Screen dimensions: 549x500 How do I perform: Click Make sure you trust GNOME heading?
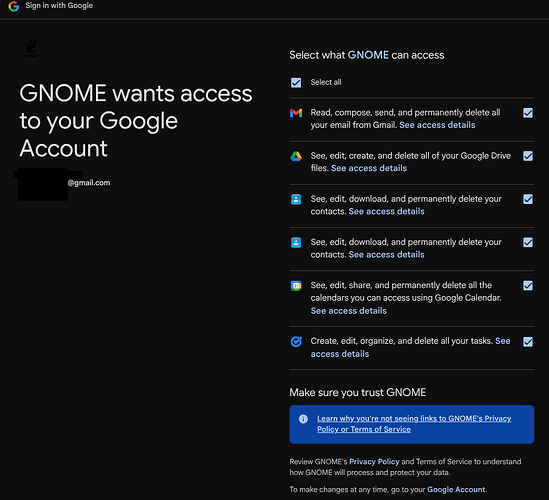click(357, 392)
